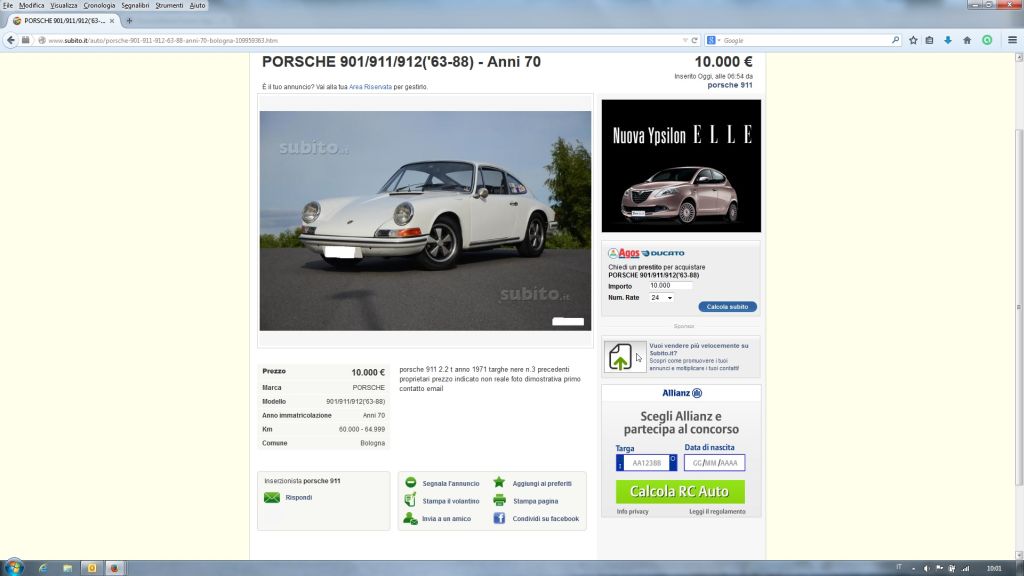This screenshot has height=576, width=1024.
Task: Open the address bar history dropdown arrow
Action: (684, 40)
